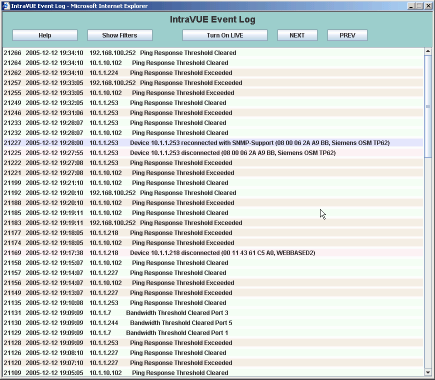The height and width of the screenshot is (380, 435).
Task: Select event ID 21246
Action: pos(12,113)
